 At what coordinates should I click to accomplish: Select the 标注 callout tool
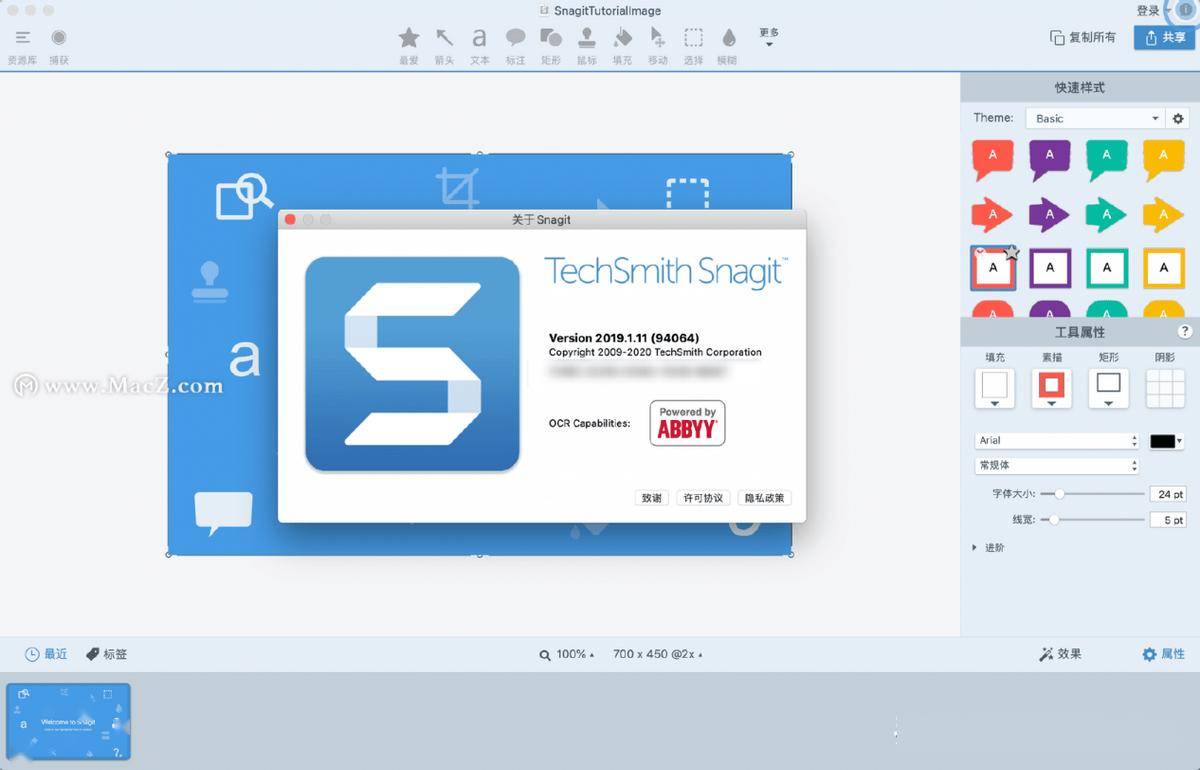tap(515, 46)
